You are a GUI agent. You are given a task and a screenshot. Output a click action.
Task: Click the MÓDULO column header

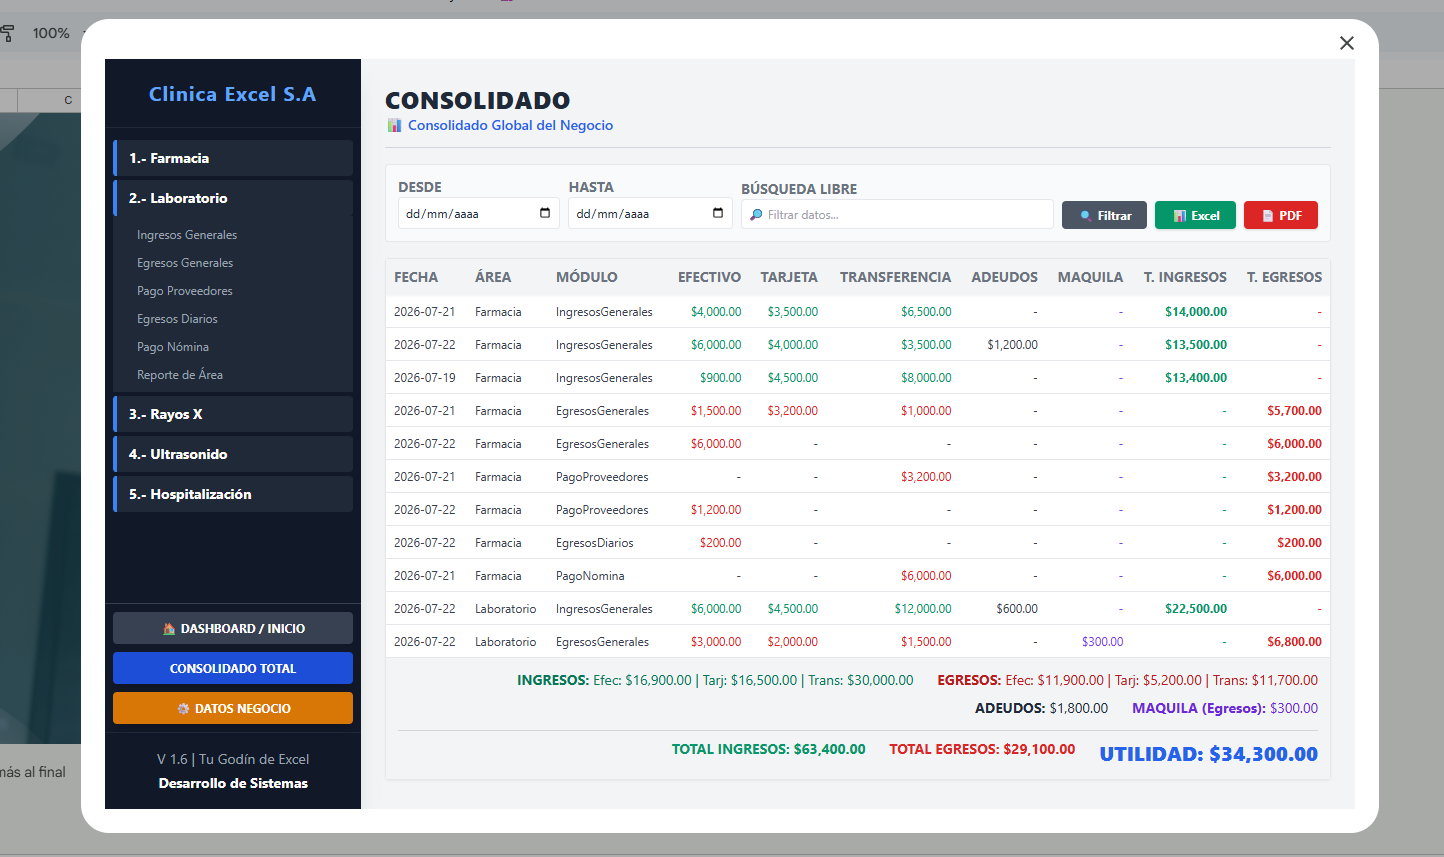[587, 277]
